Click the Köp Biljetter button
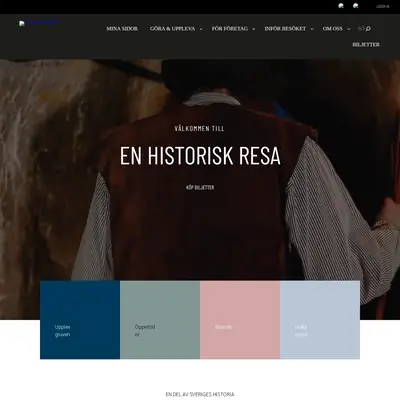This screenshot has height=400, width=400. (200, 187)
